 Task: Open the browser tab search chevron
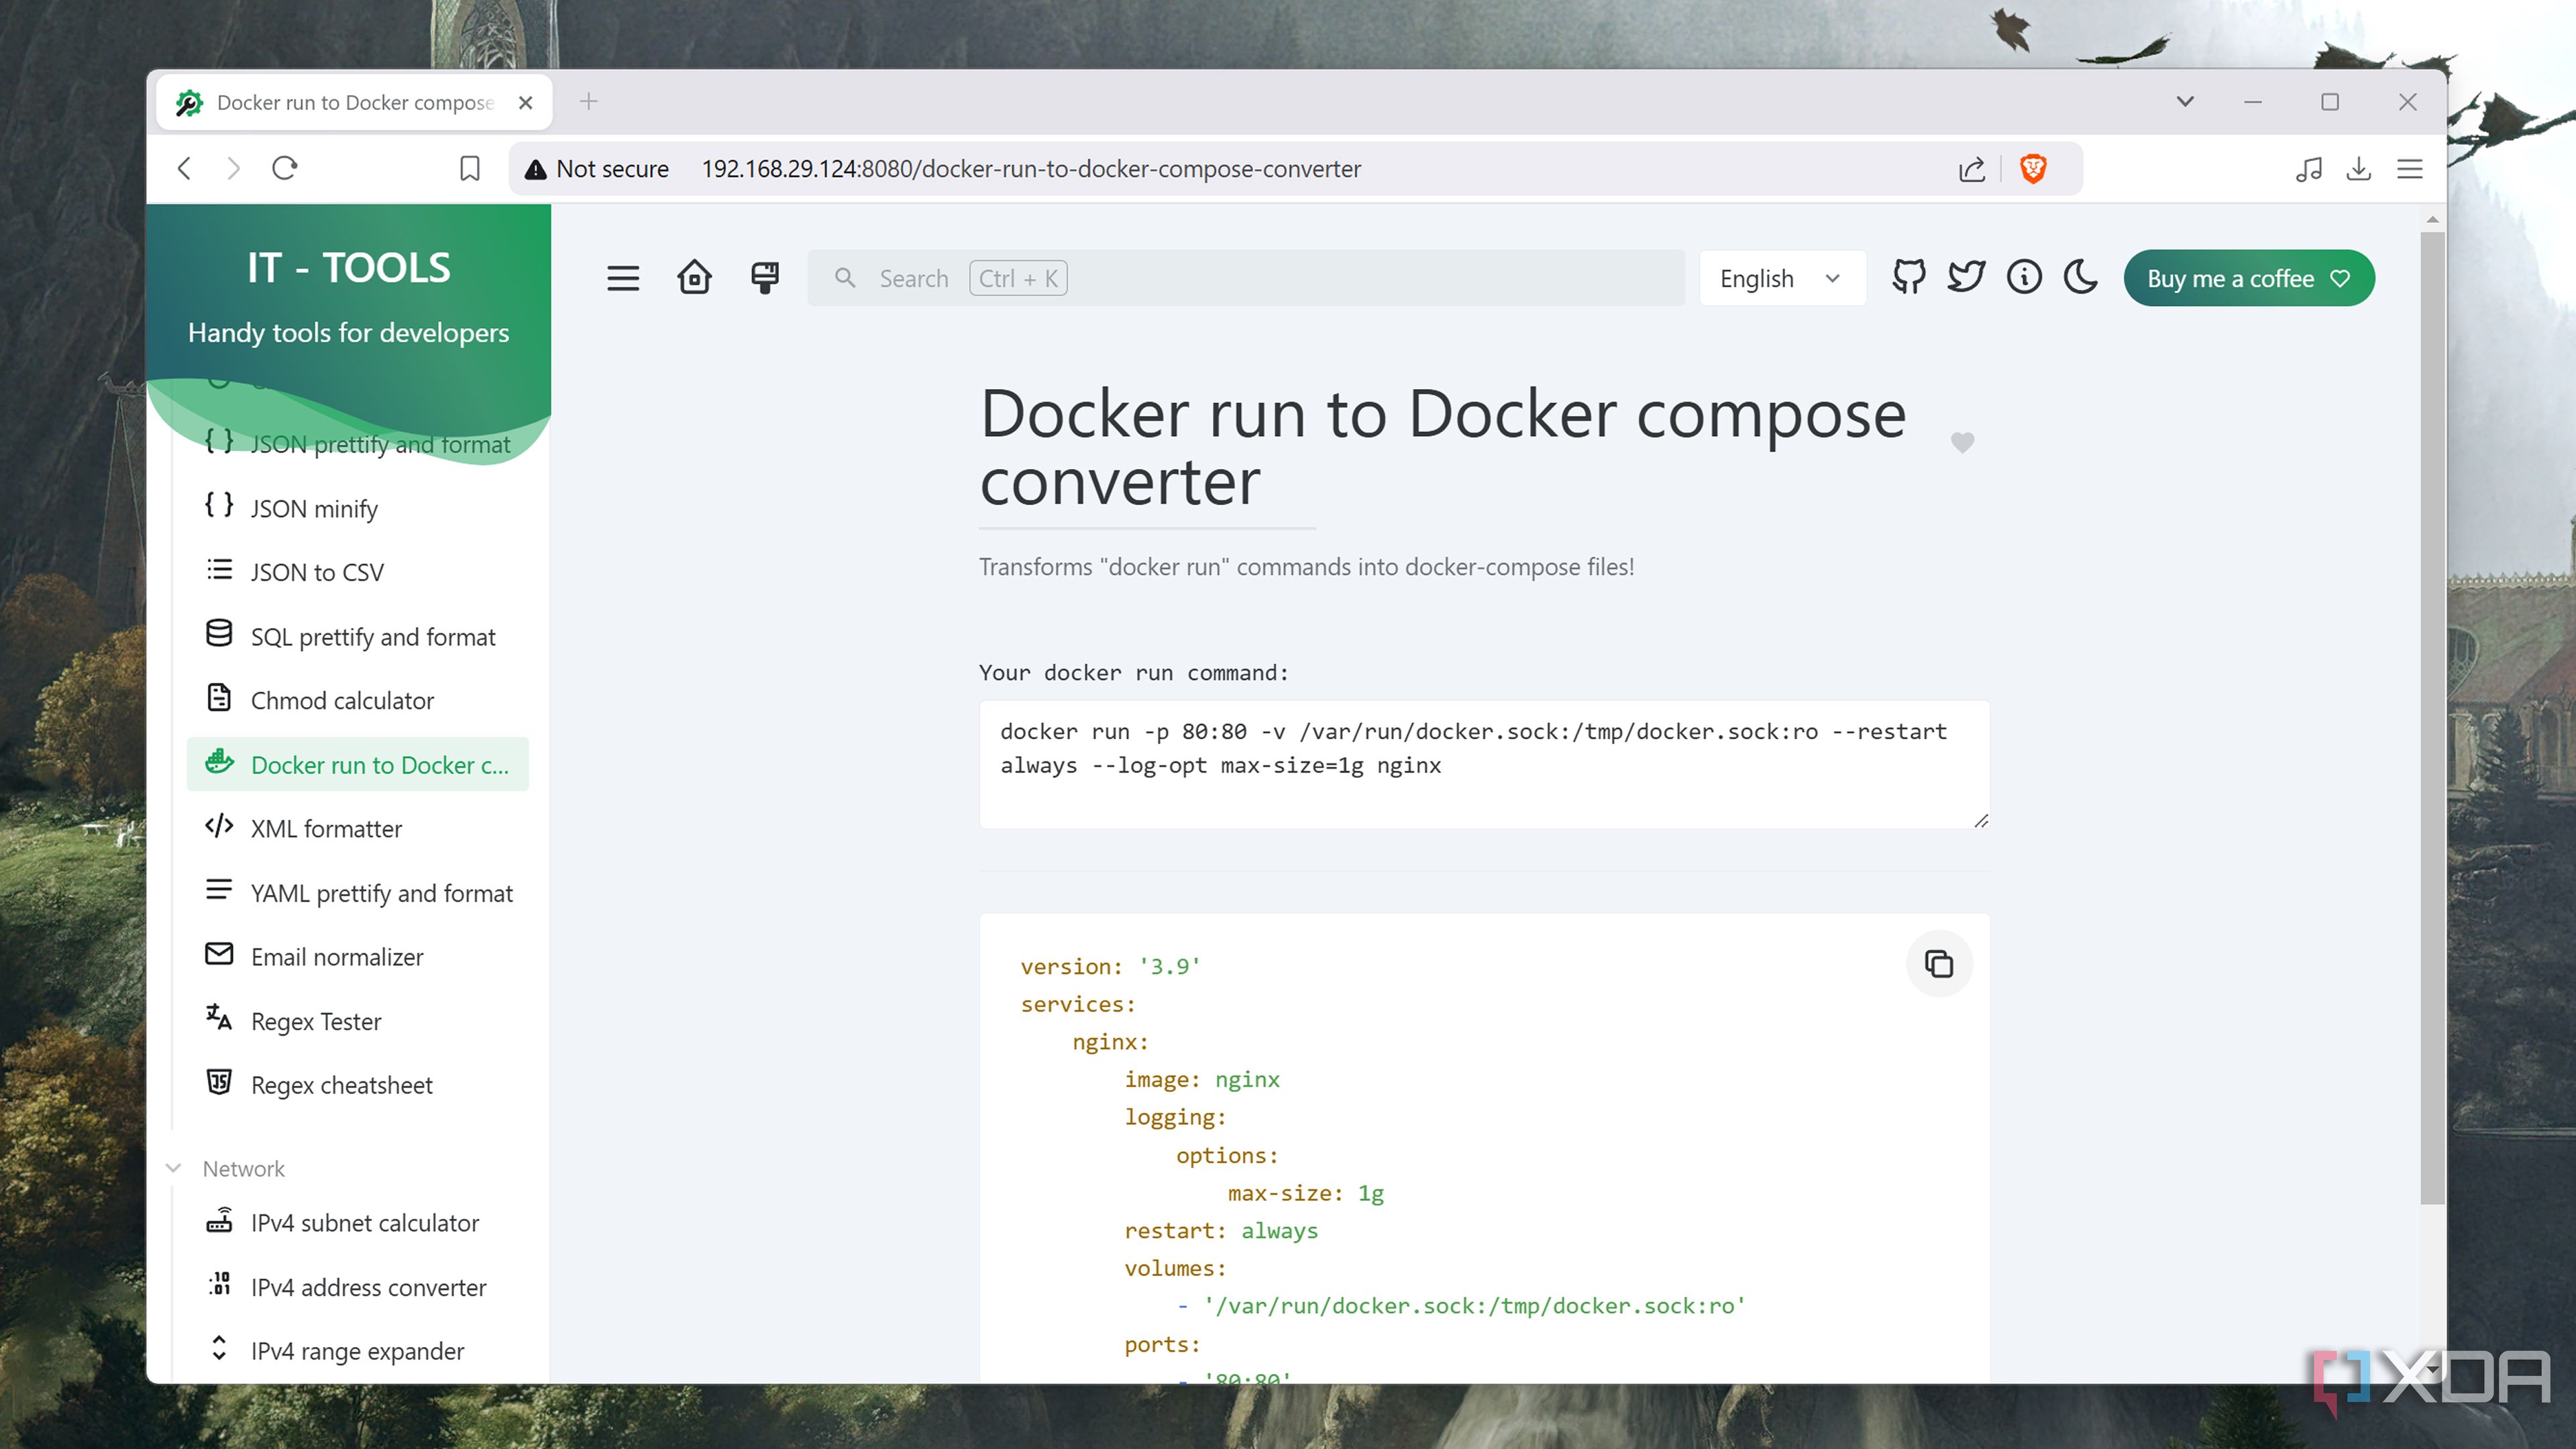coord(2185,101)
